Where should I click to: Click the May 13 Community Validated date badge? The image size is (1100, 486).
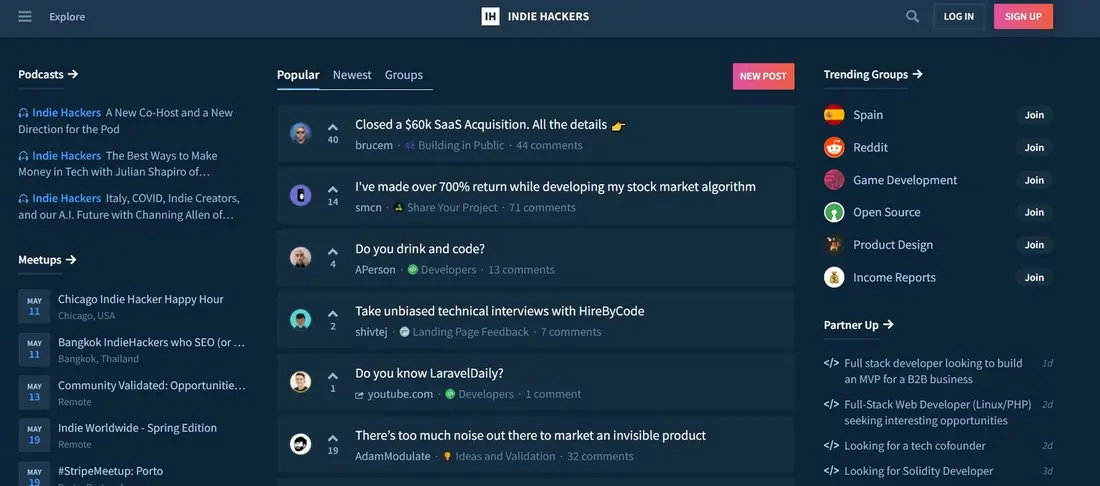(34, 392)
